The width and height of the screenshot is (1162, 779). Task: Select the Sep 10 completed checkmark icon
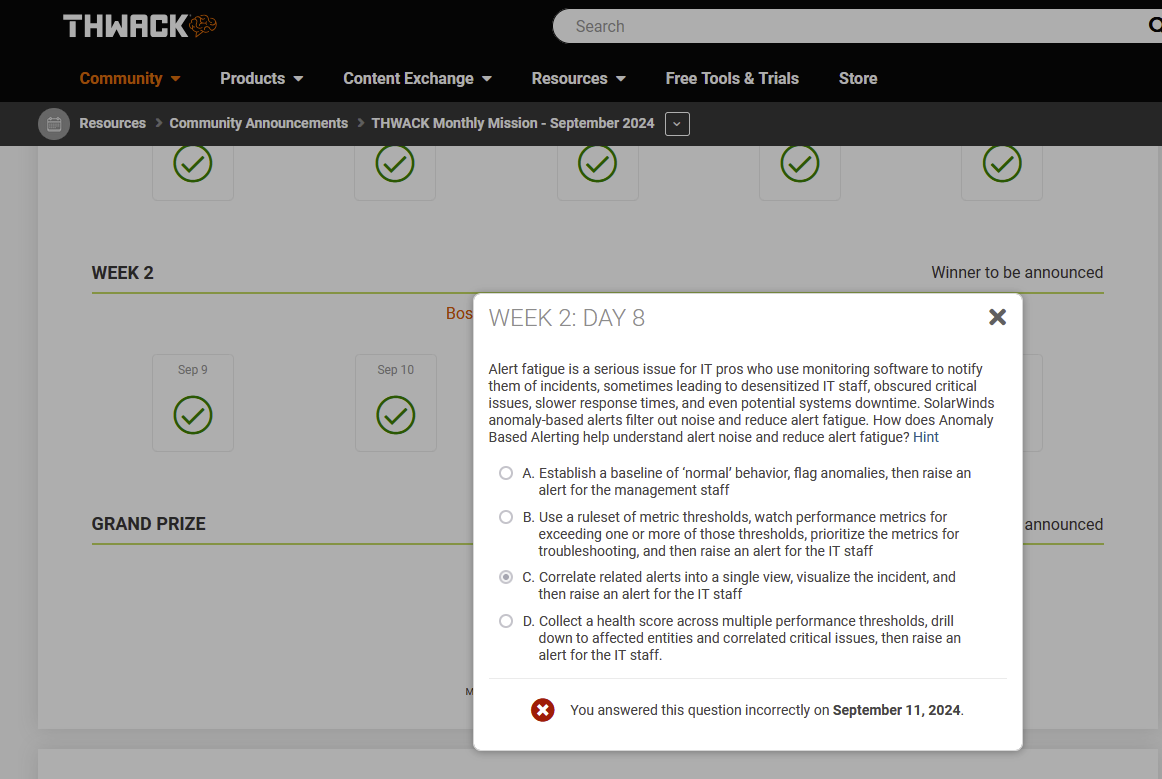pyautogui.click(x=395, y=415)
